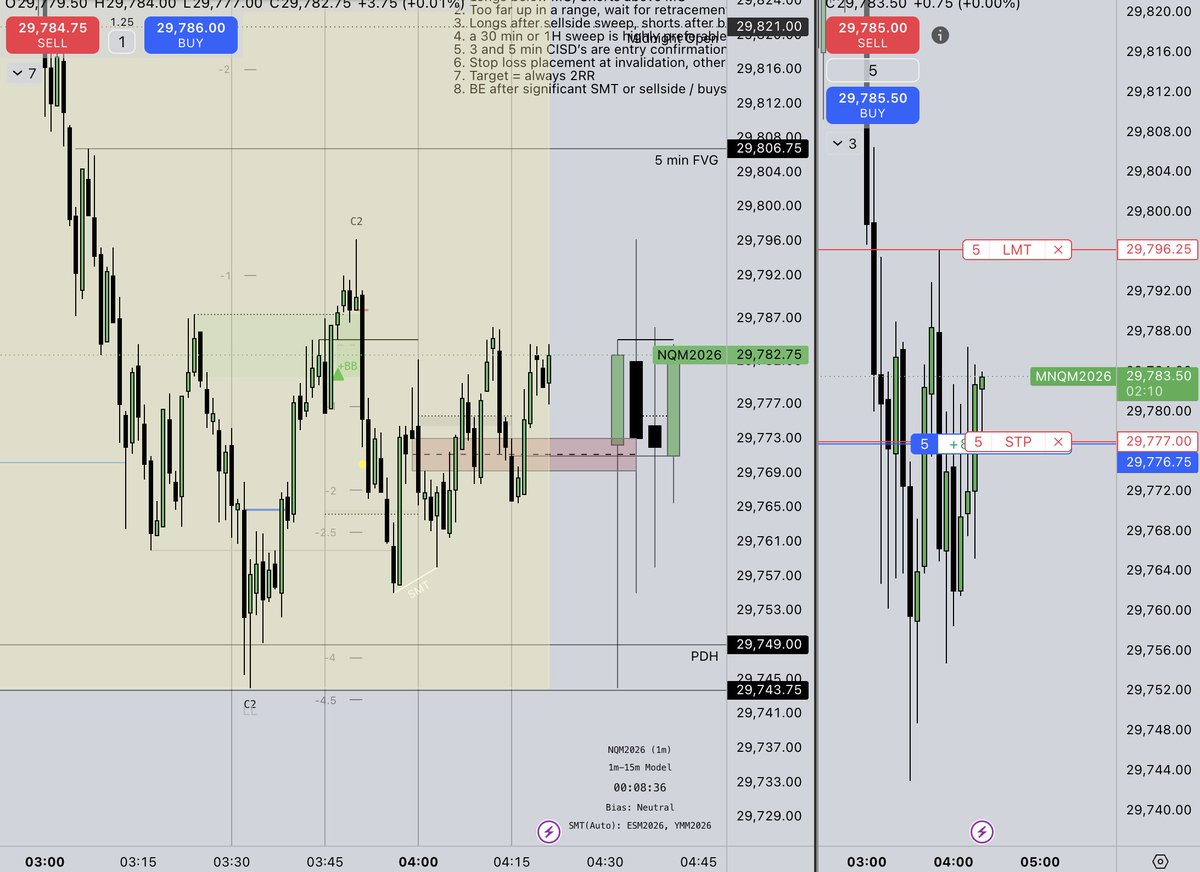The width and height of the screenshot is (1200, 872).
Task: Click the LMT order label on right chart
Action: tap(1016, 249)
